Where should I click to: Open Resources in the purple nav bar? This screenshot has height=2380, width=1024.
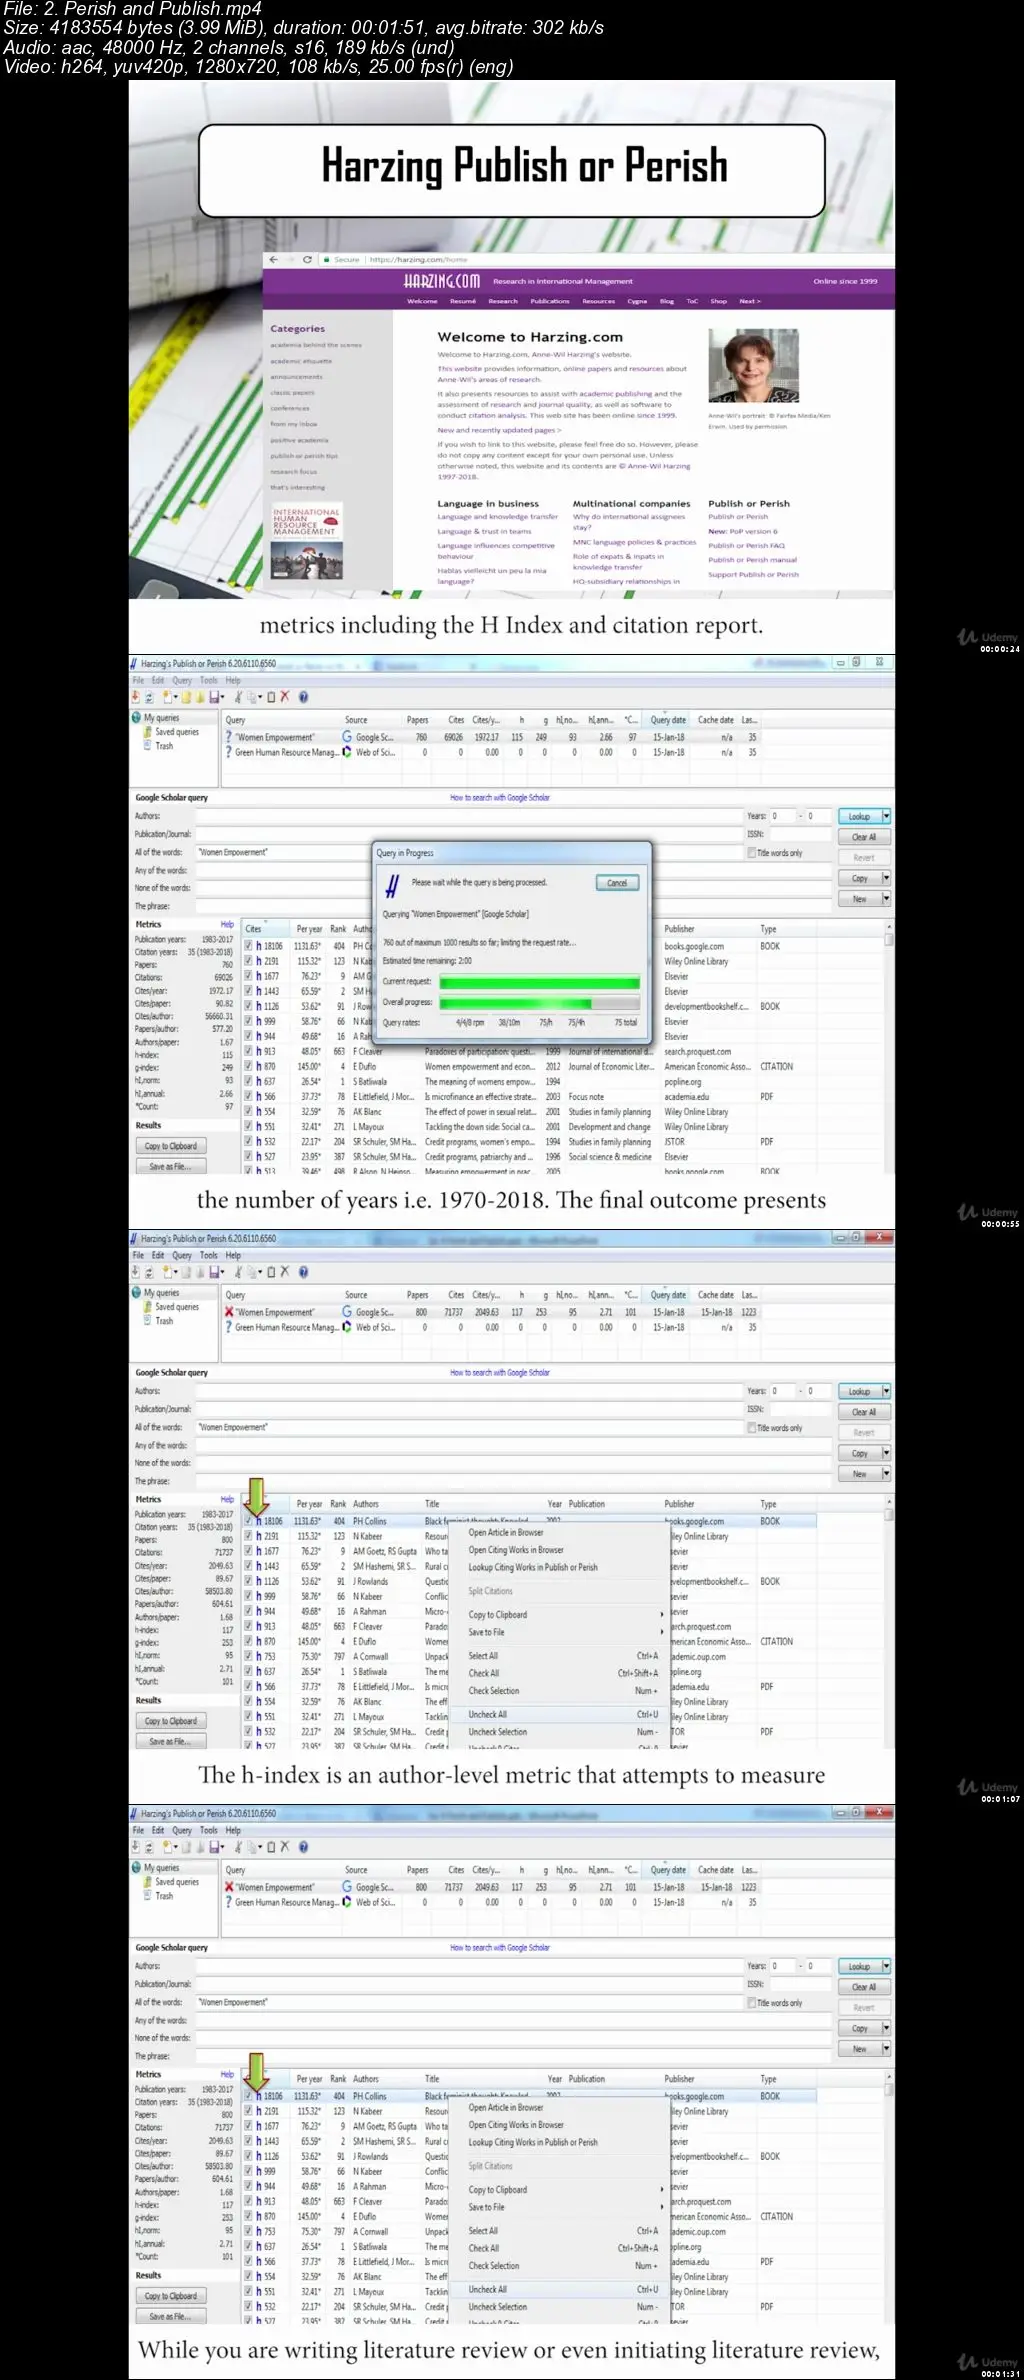pyautogui.click(x=599, y=301)
